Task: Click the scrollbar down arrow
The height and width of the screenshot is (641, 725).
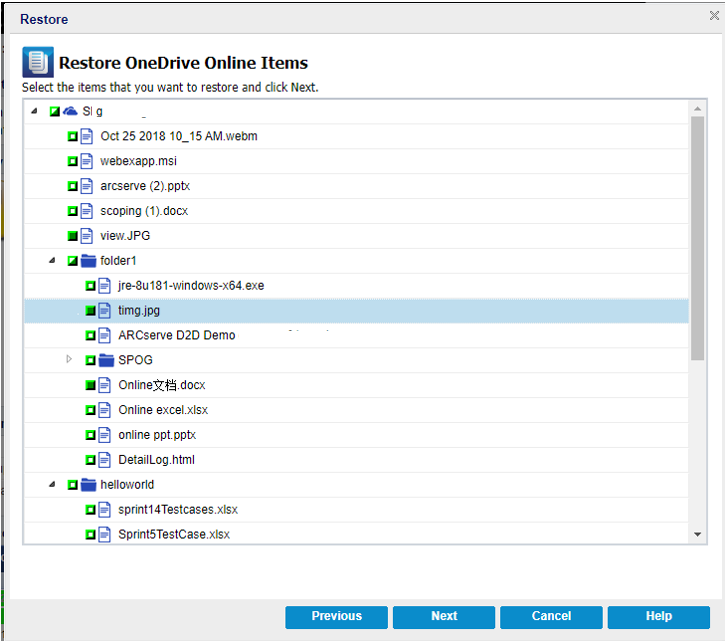Action: tap(698, 535)
